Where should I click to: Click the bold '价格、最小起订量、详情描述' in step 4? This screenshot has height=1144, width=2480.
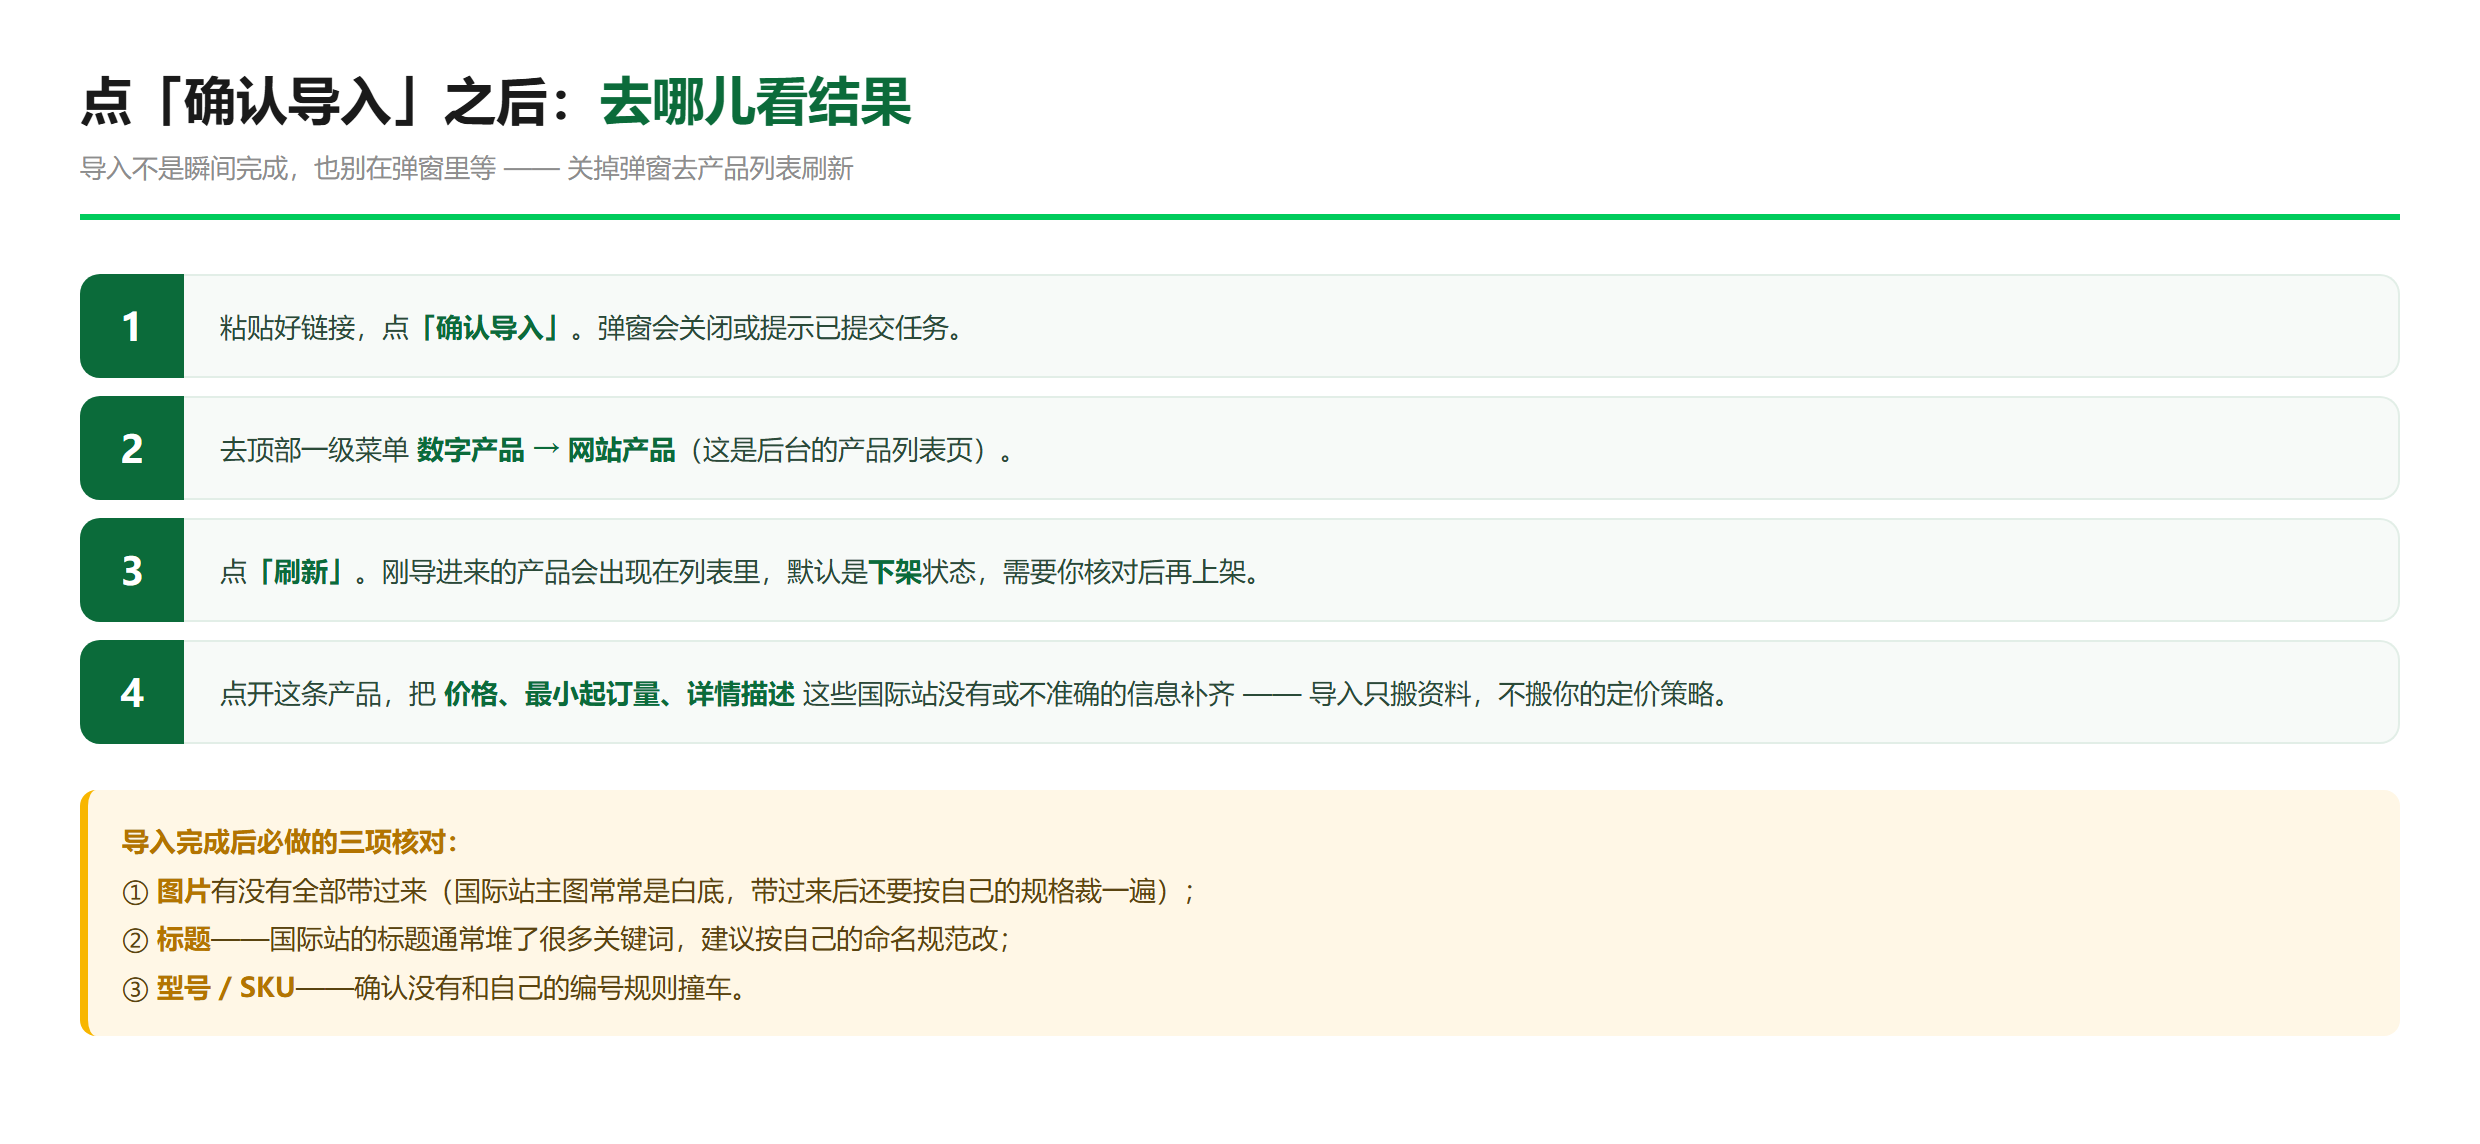coord(619,694)
